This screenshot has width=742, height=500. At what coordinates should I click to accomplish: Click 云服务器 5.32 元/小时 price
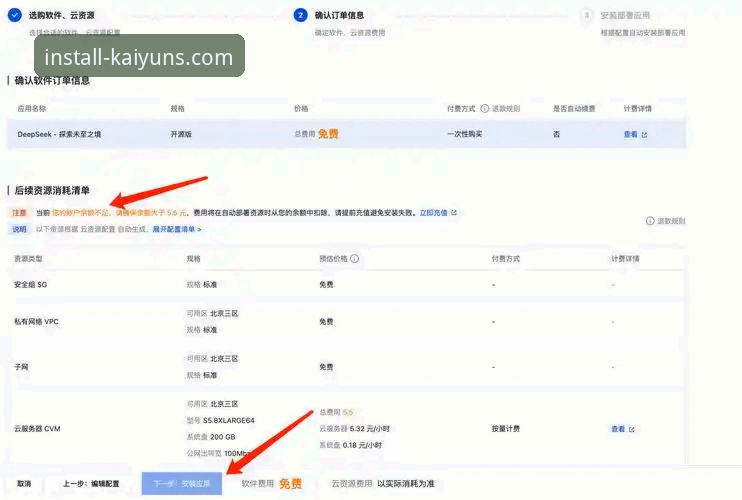pos(354,429)
